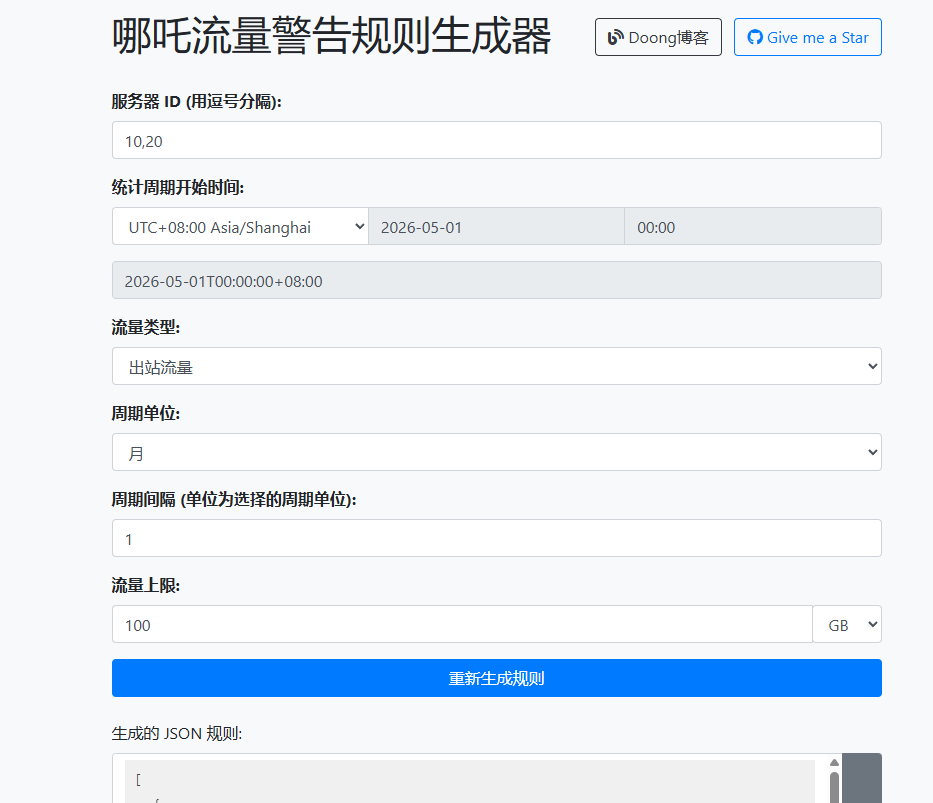Click the Give me a Star button
The image size is (933, 803).
pyautogui.click(x=807, y=37)
